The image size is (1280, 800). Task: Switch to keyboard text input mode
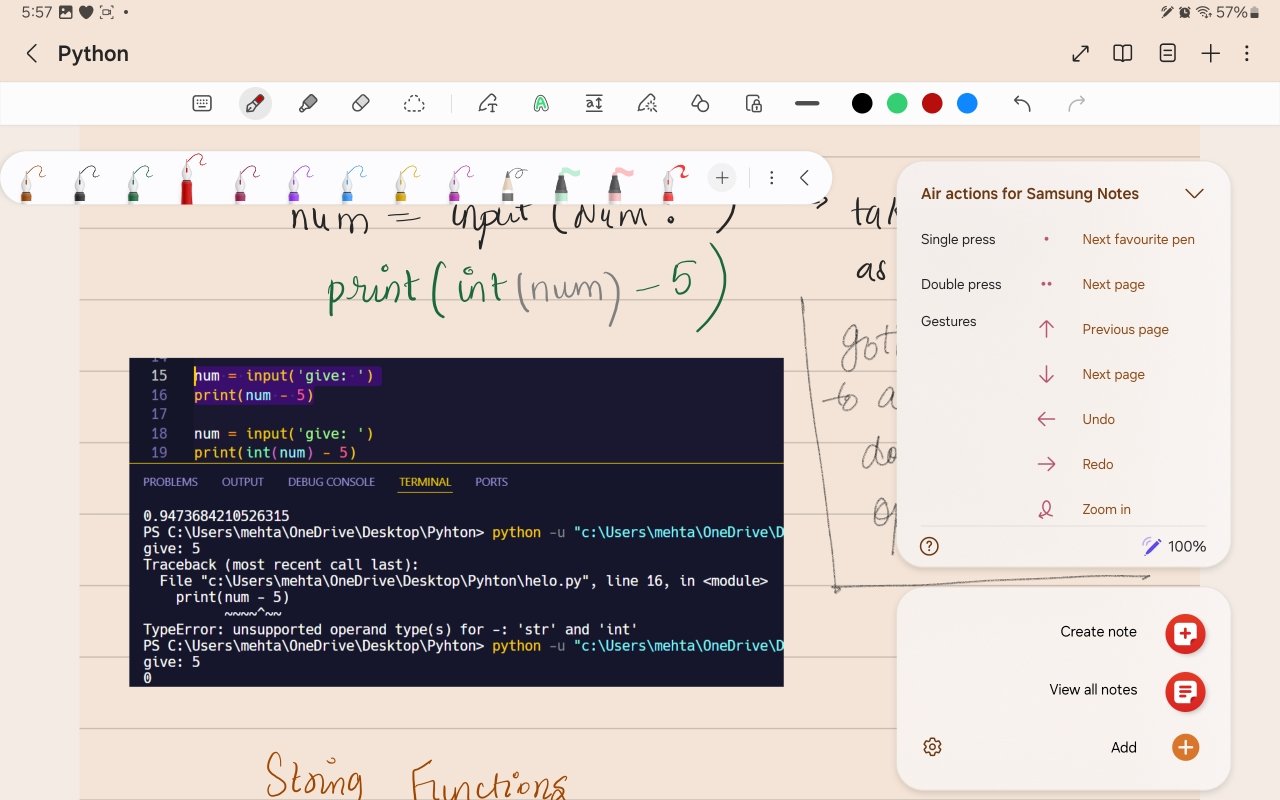click(x=202, y=103)
